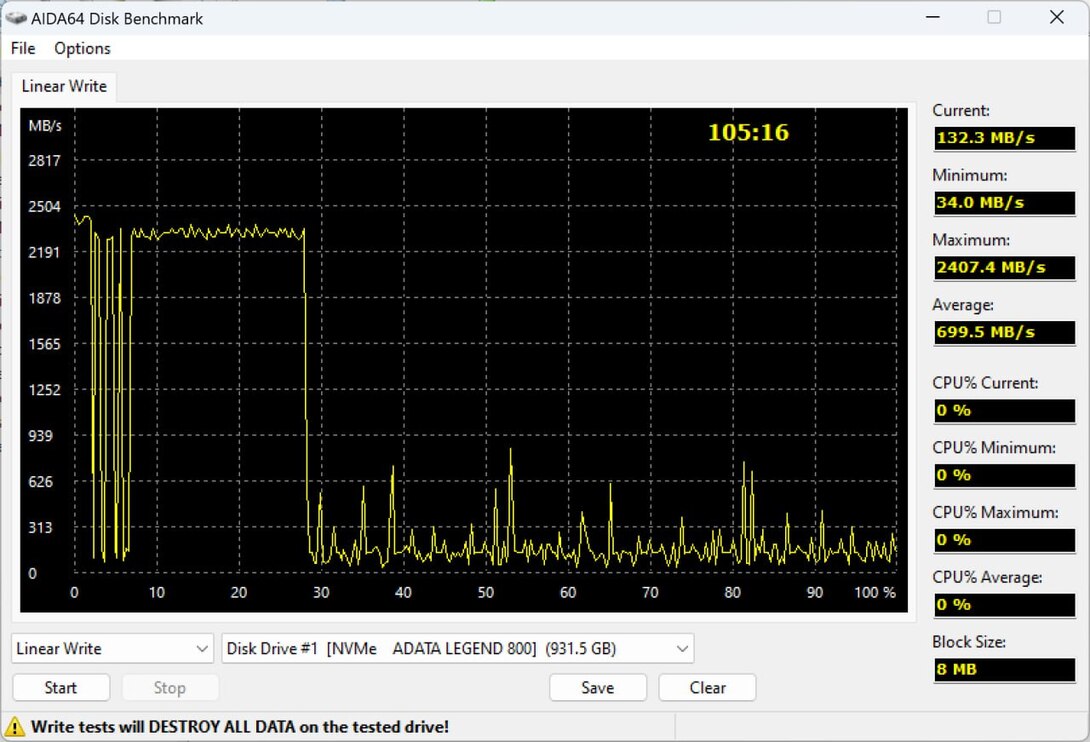Clear the benchmark graph
The image size is (1090, 742).
708,688
